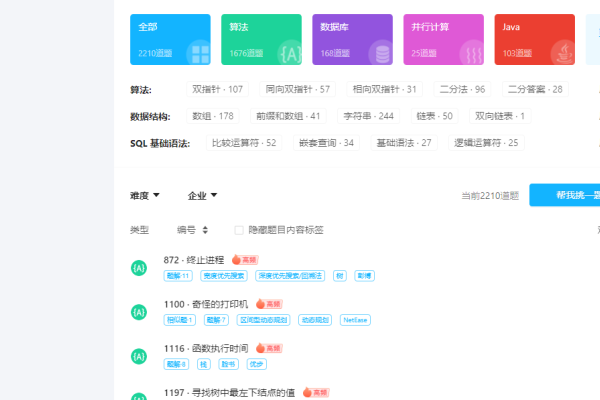The width and height of the screenshot is (600, 400).
Task: Click database cylinder icon on 数据库 card
Action: coord(382,54)
